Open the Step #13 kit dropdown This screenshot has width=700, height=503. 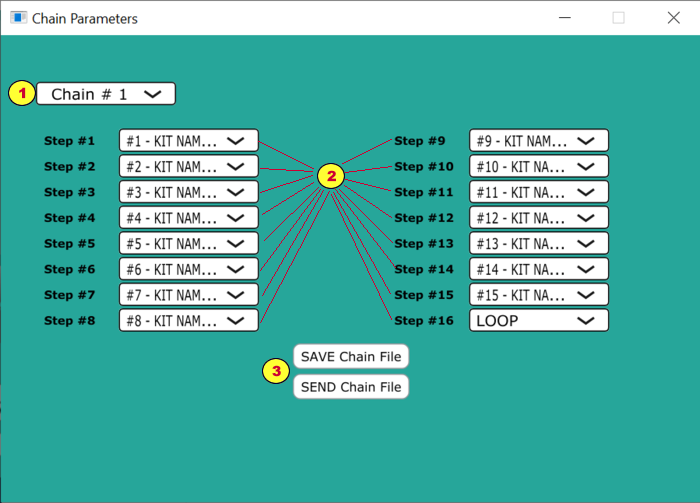point(539,244)
